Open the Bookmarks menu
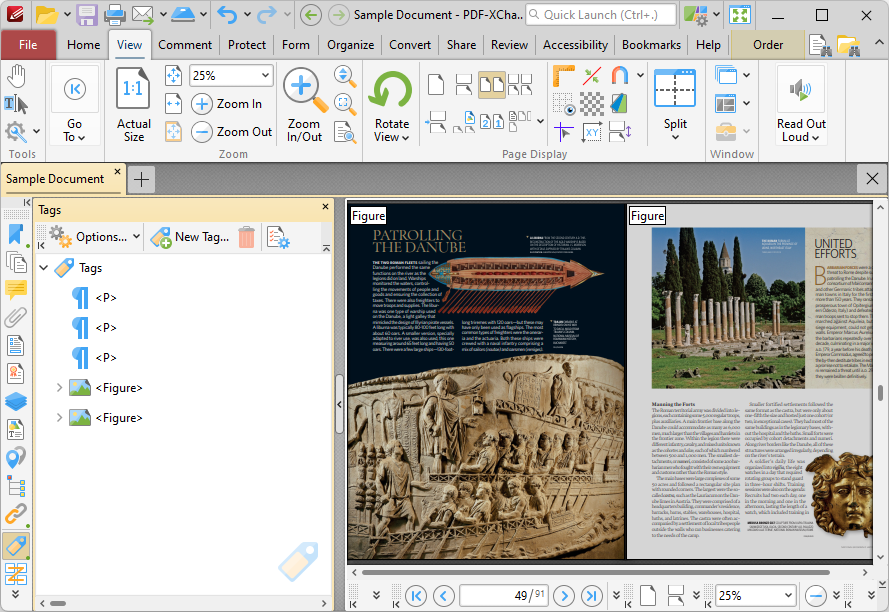889x612 pixels. [x=650, y=45]
